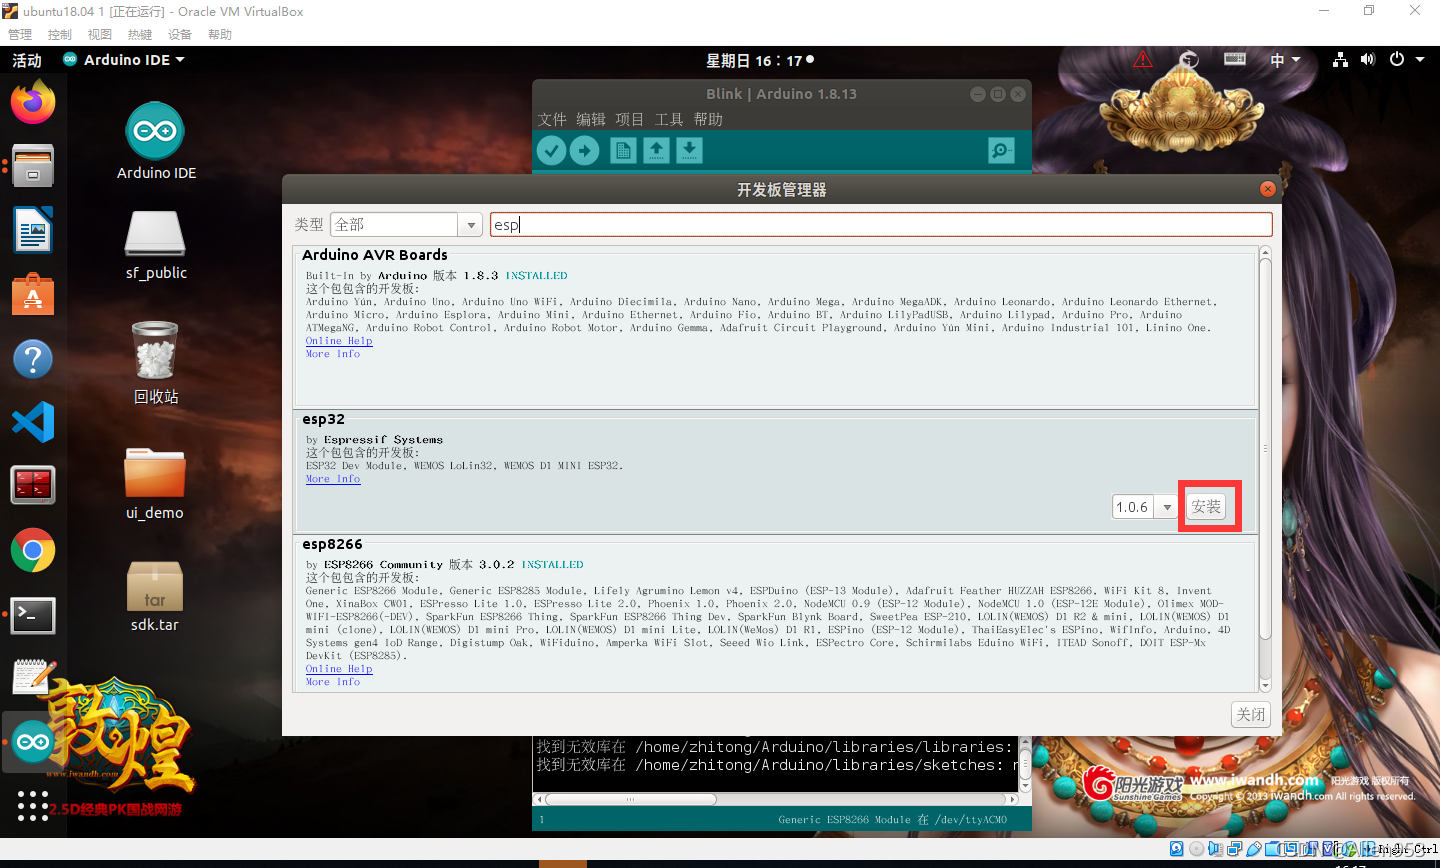Click the clock 星期日 16:17
Screen dimensions: 1440x868
[x=754, y=60]
